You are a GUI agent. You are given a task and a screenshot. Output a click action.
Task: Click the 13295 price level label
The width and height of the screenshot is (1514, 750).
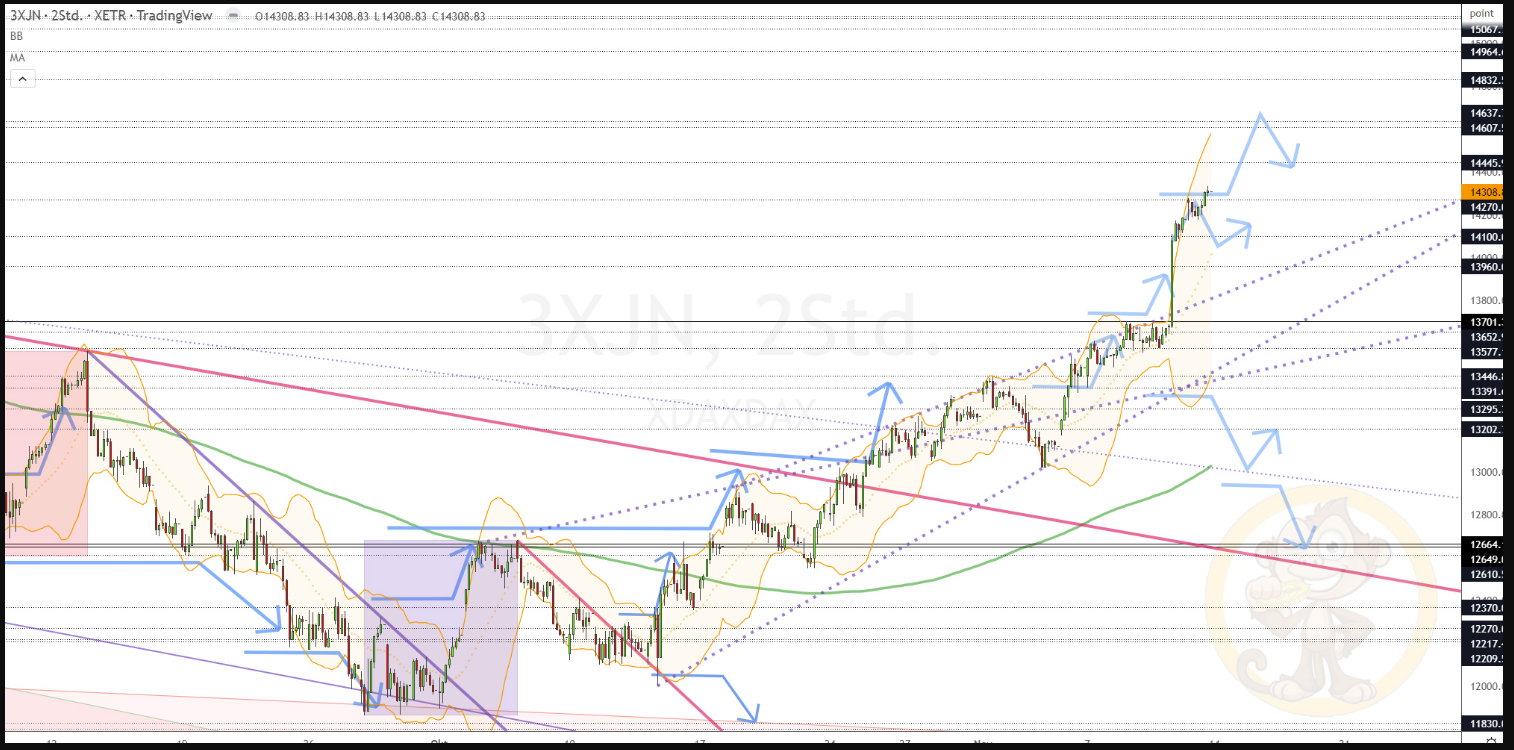click(x=1483, y=410)
